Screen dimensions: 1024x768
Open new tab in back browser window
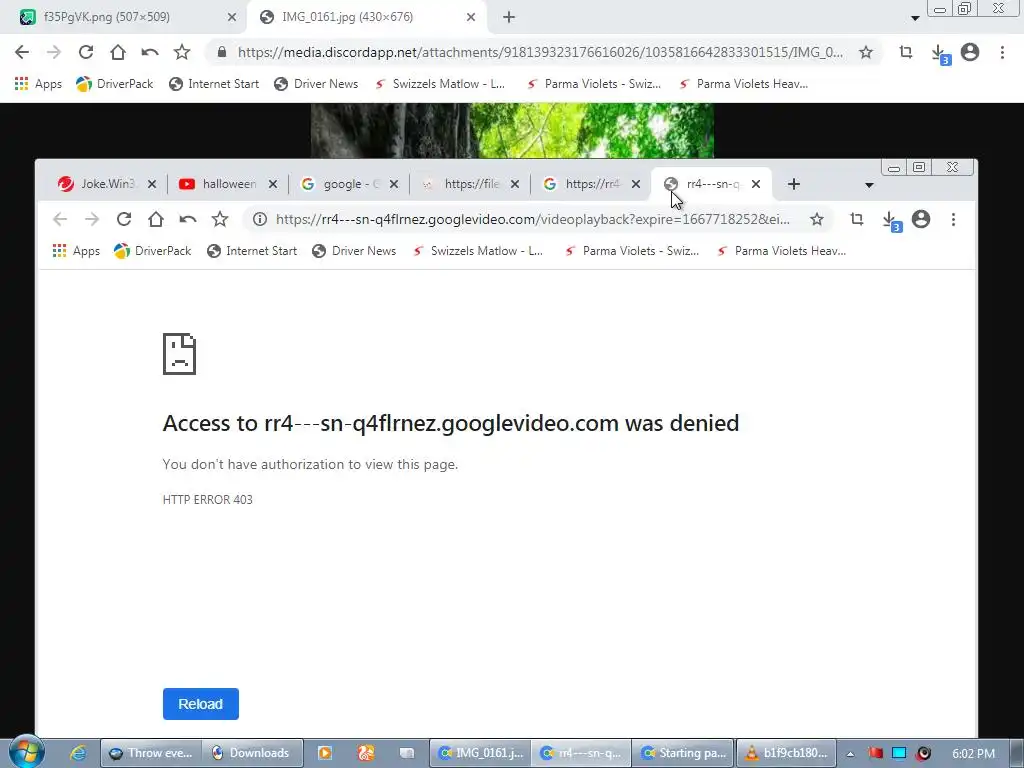coord(509,17)
